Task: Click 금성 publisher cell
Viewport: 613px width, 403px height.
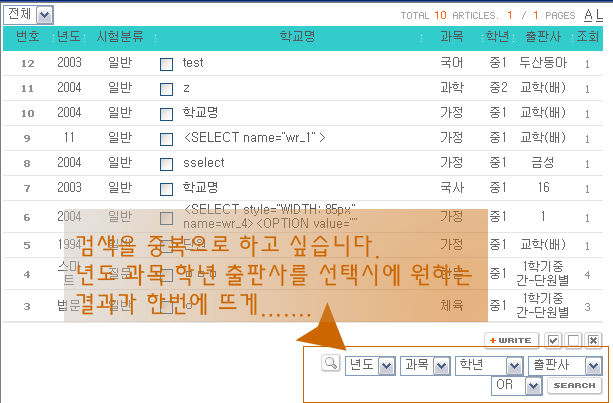Action: coord(543,163)
